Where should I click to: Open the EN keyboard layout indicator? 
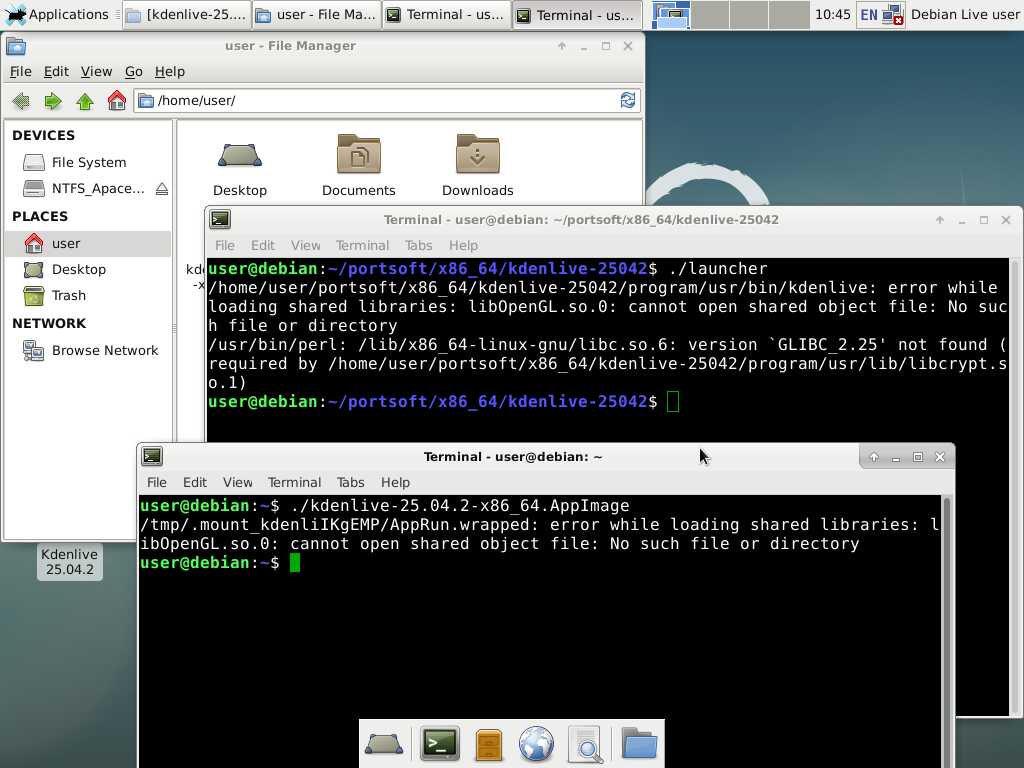pyautogui.click(x=868, y=15)
